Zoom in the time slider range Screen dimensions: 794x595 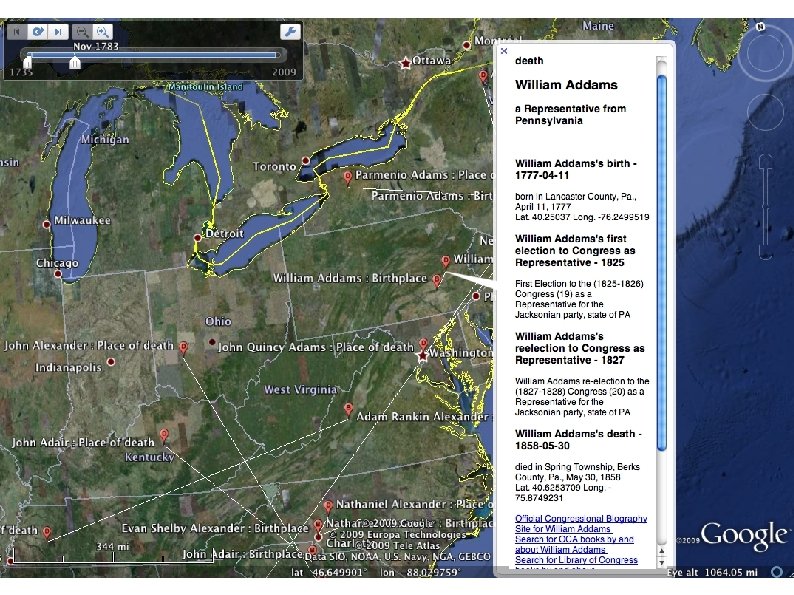pyautogui.click(x=102, y=32)
